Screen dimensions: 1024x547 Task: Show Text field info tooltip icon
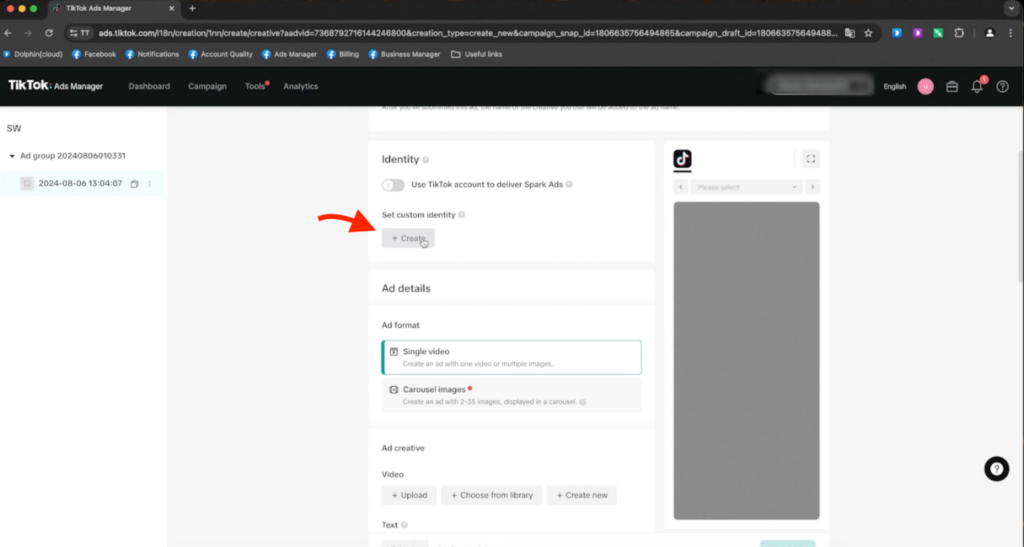click(404, 525)
